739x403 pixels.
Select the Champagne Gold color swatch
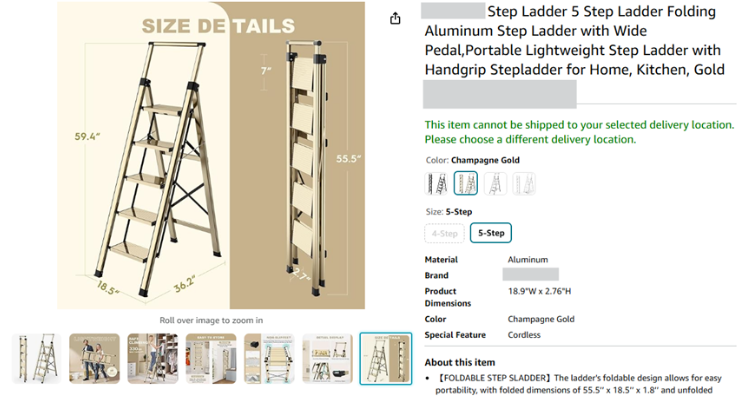click(x=466, y=183)
